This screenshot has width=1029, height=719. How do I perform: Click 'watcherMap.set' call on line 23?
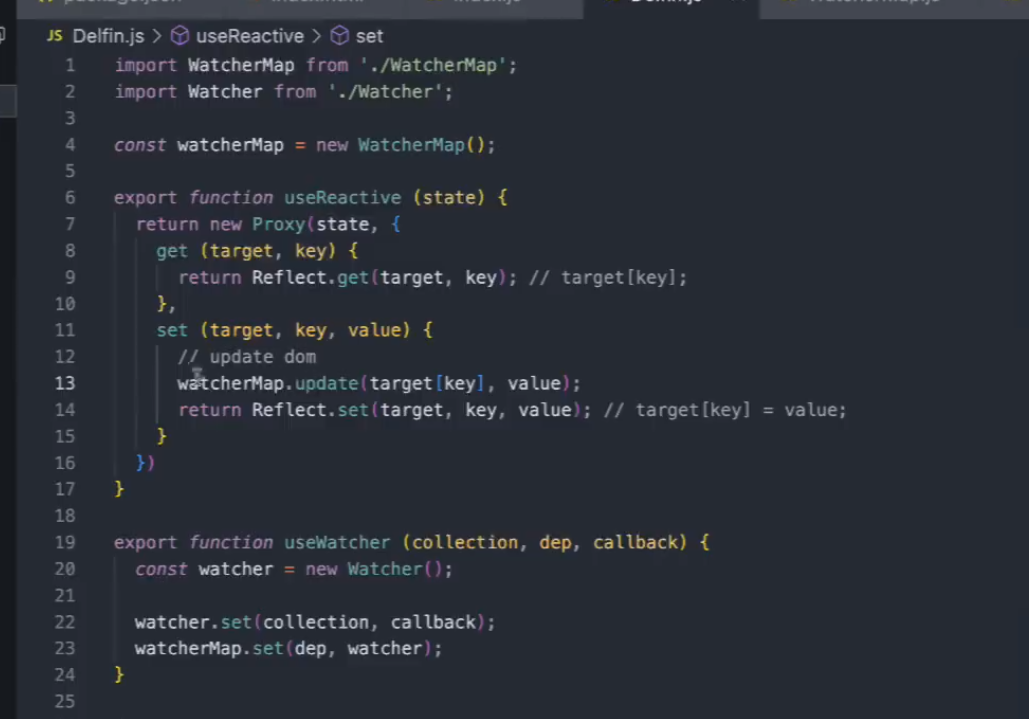click(209, 648)
